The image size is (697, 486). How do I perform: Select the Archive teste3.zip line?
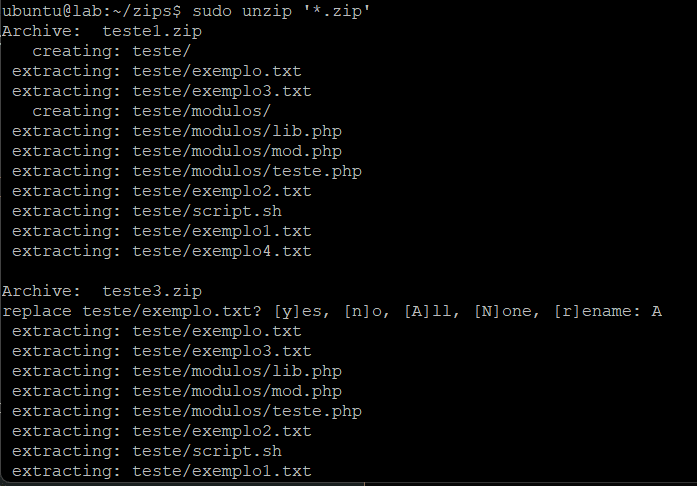point(102,291)
